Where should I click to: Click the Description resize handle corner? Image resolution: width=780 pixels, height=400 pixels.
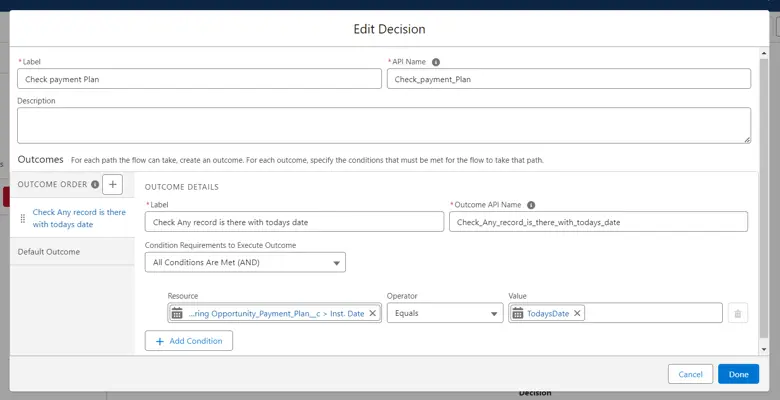click(747, 140)
